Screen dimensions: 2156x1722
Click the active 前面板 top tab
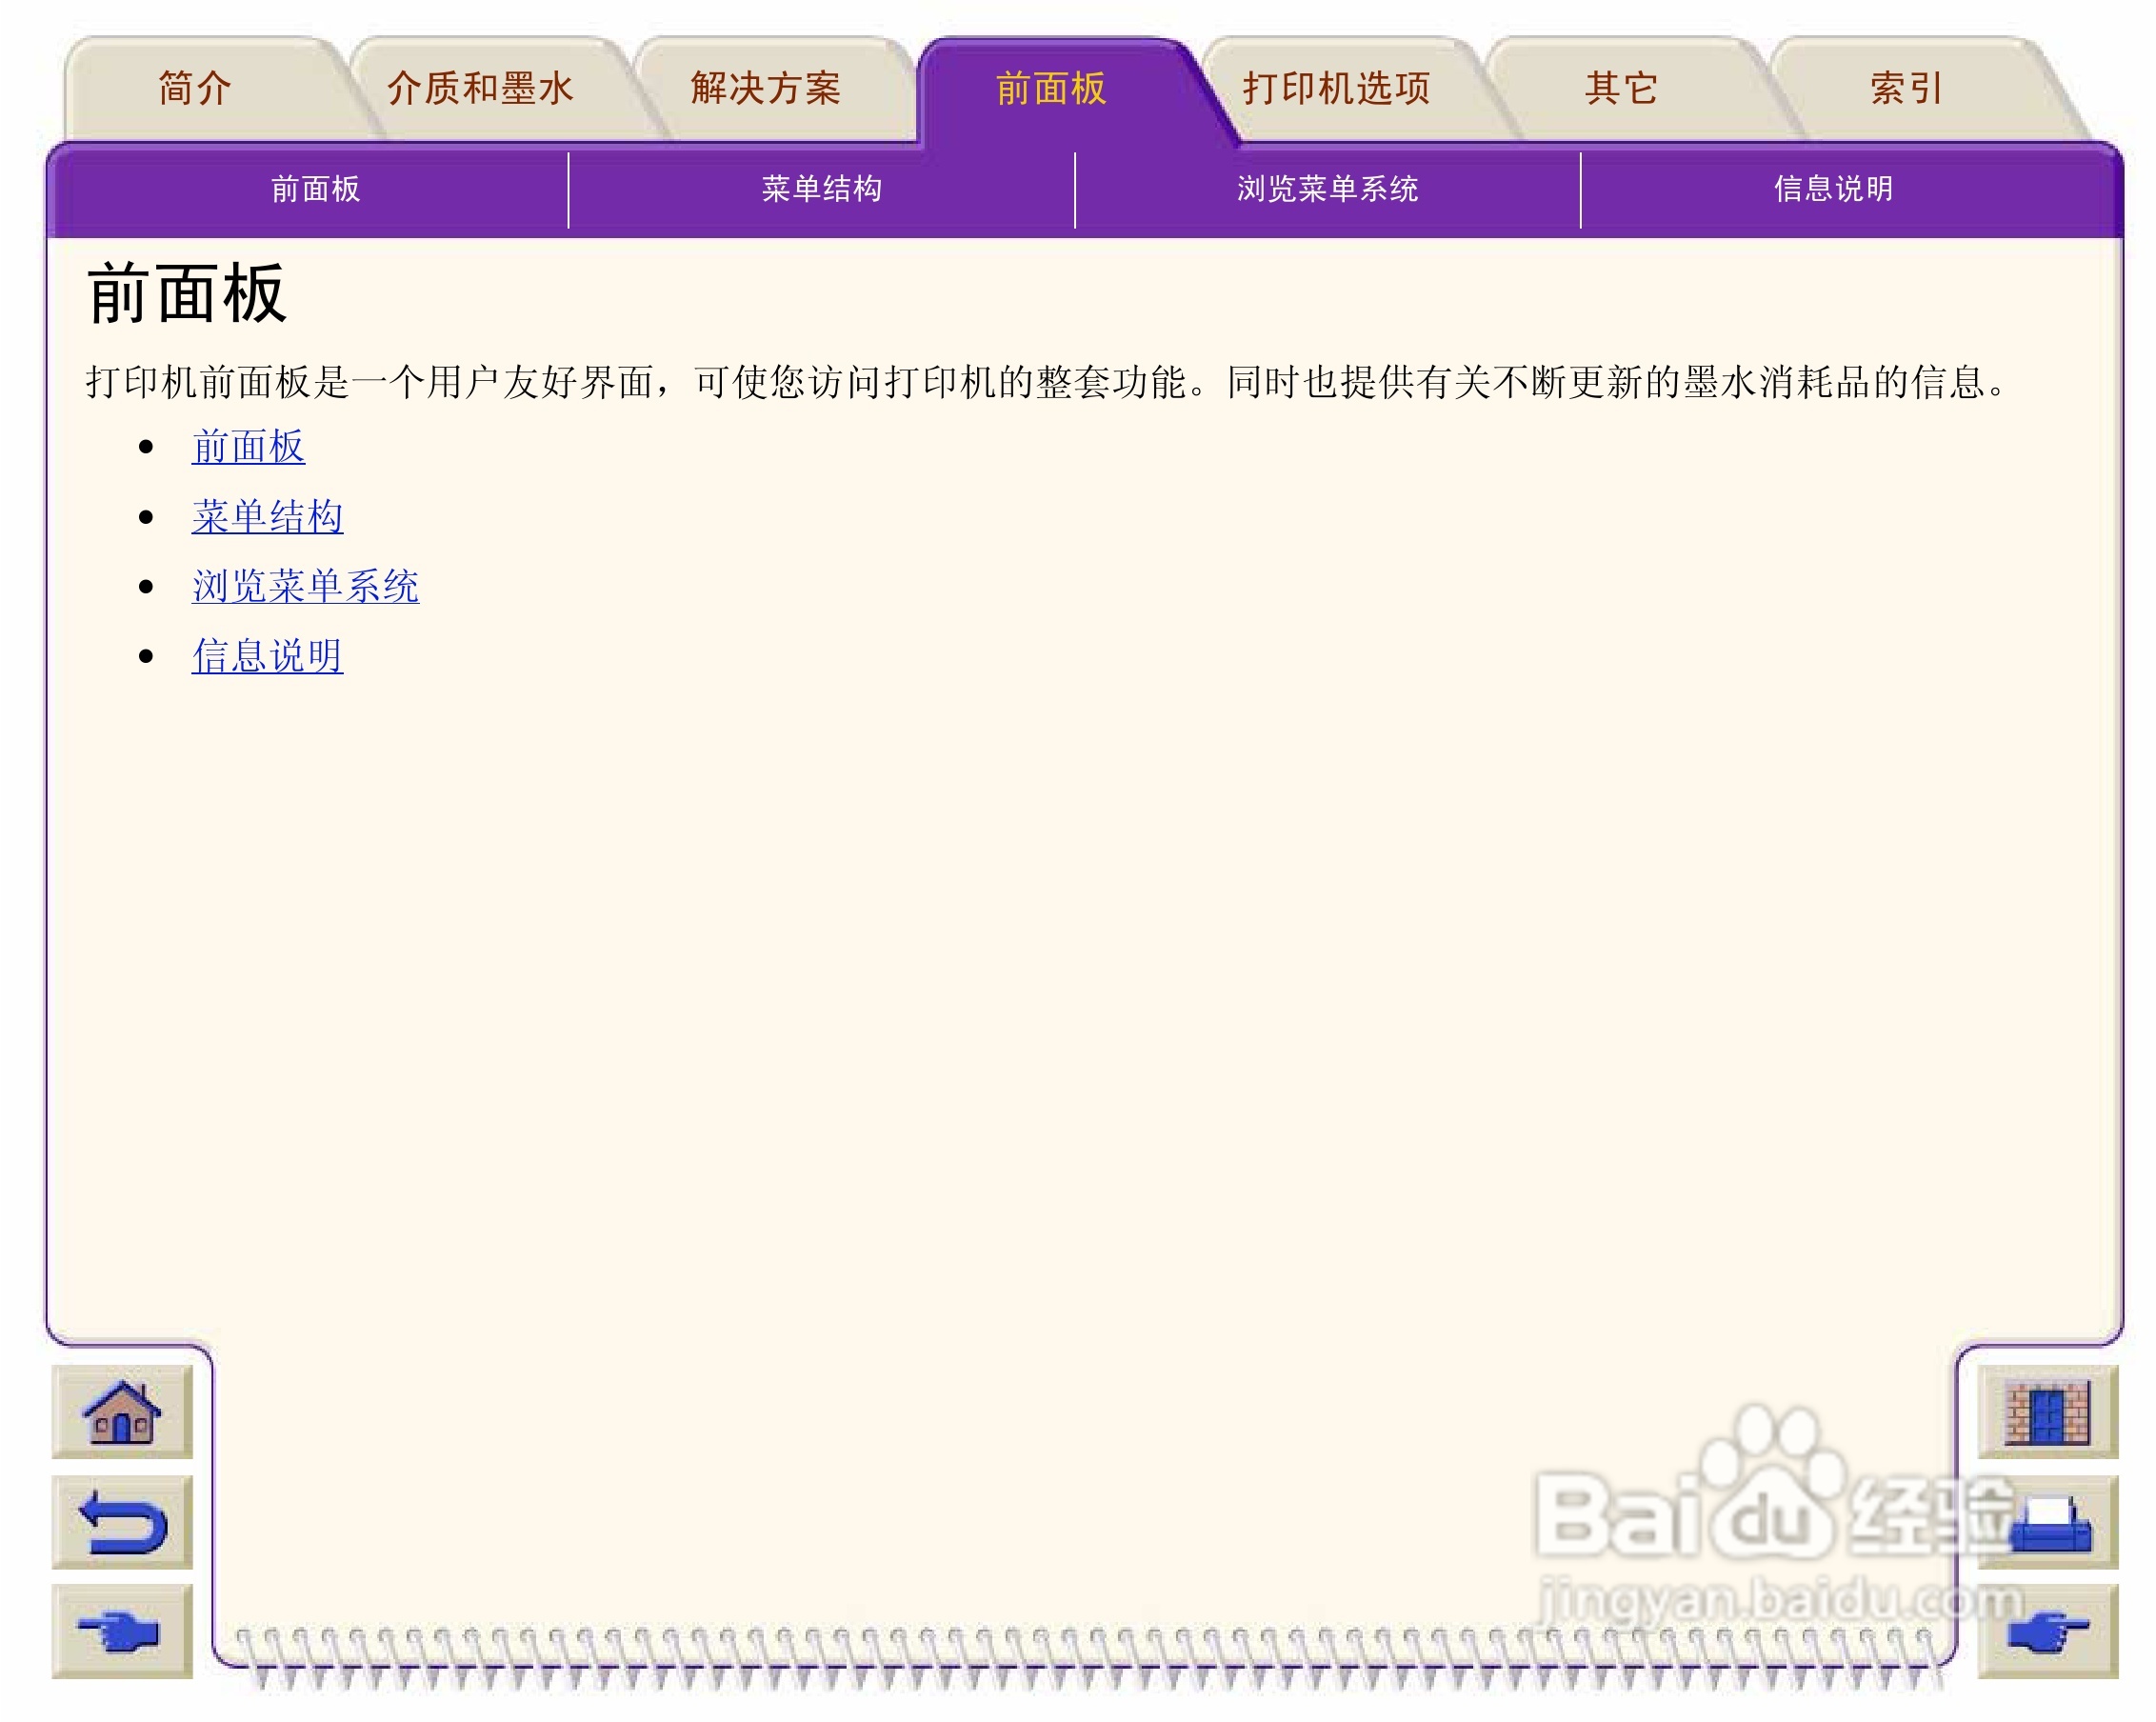pos(1050,89)
